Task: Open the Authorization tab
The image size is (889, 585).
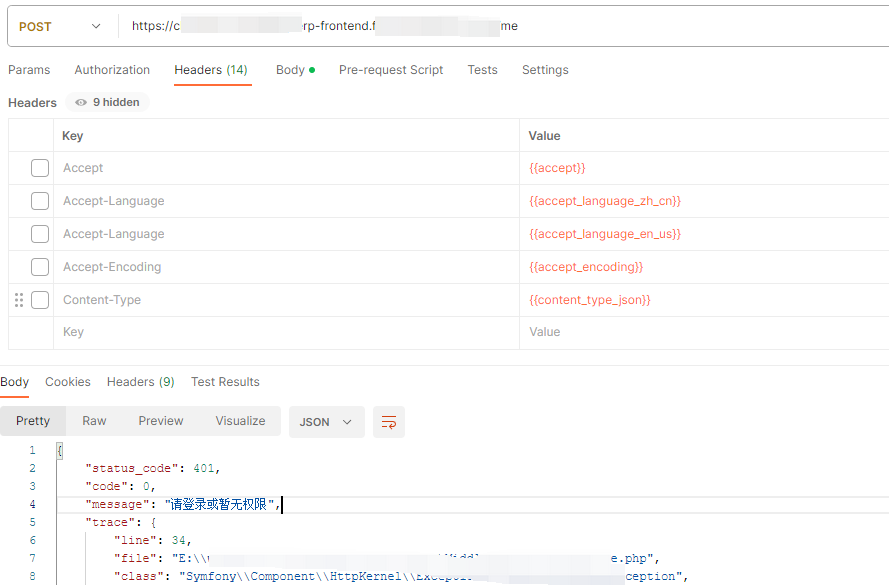Action: click(x=112, y=70)
